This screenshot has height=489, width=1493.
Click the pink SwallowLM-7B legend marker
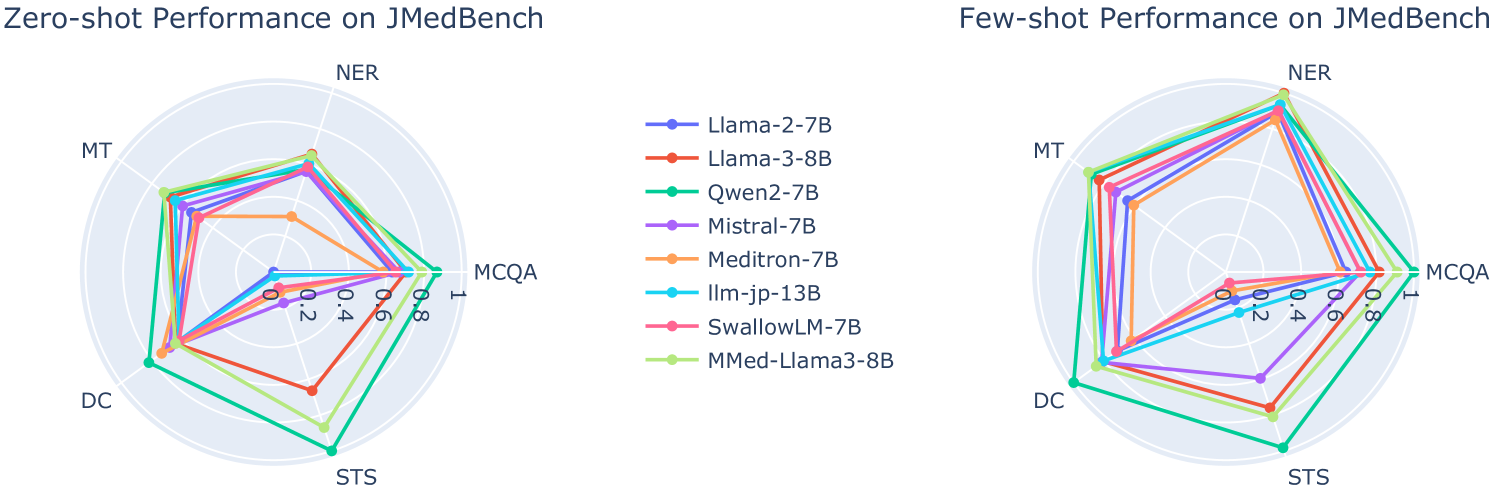click(672, 327)
